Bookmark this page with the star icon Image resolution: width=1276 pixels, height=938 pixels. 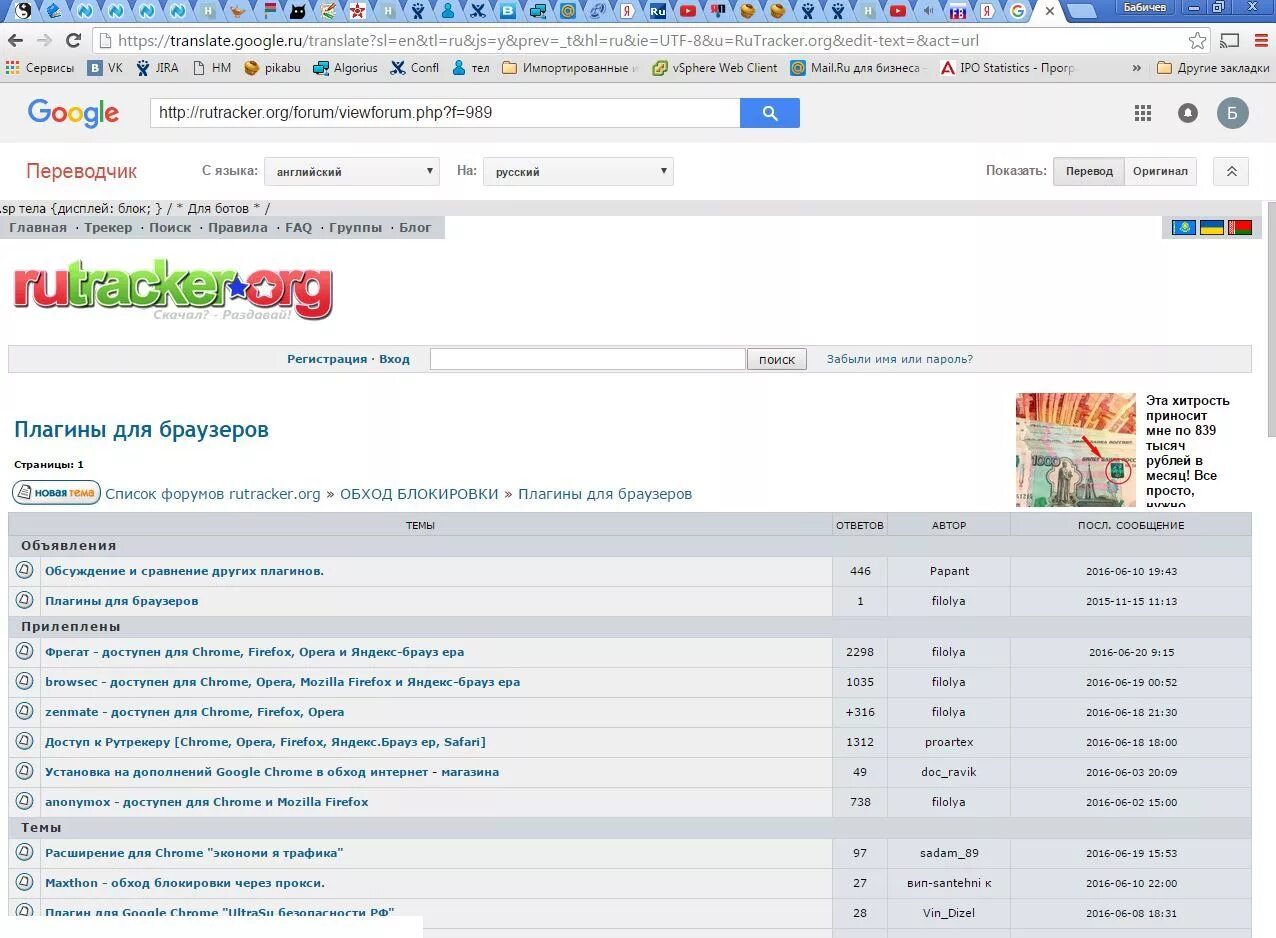[1197, 41]
